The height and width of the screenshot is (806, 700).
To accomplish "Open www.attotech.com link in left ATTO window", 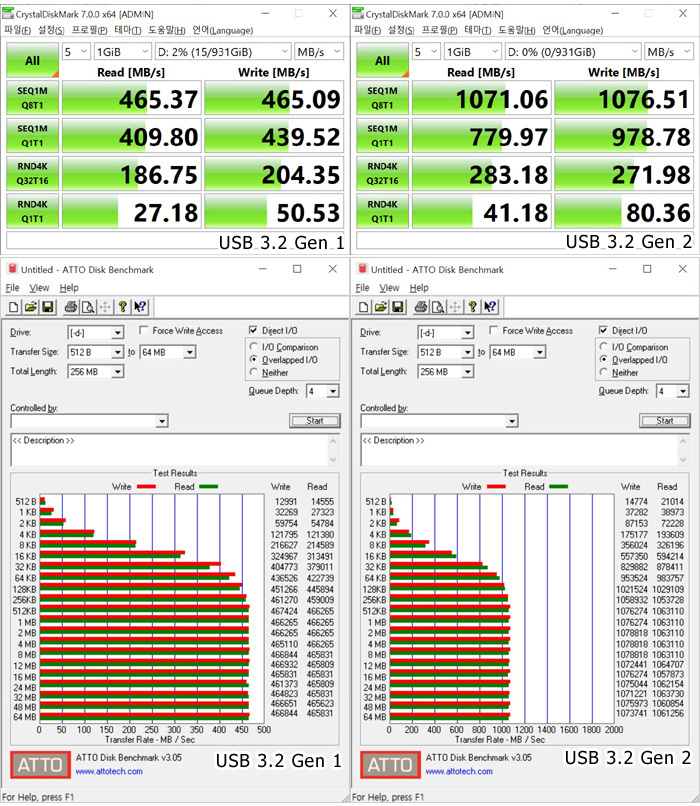I will pos(109,771).
